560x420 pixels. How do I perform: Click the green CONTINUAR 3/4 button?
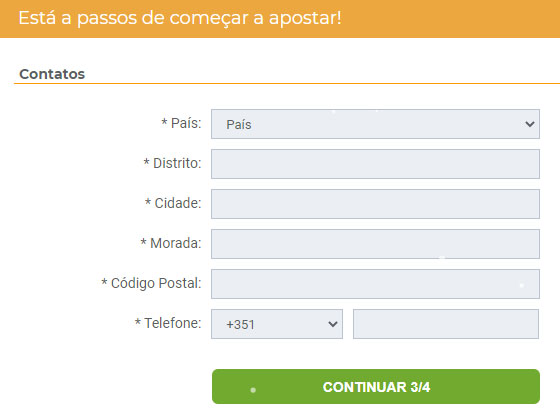click(x=376, y=386)
